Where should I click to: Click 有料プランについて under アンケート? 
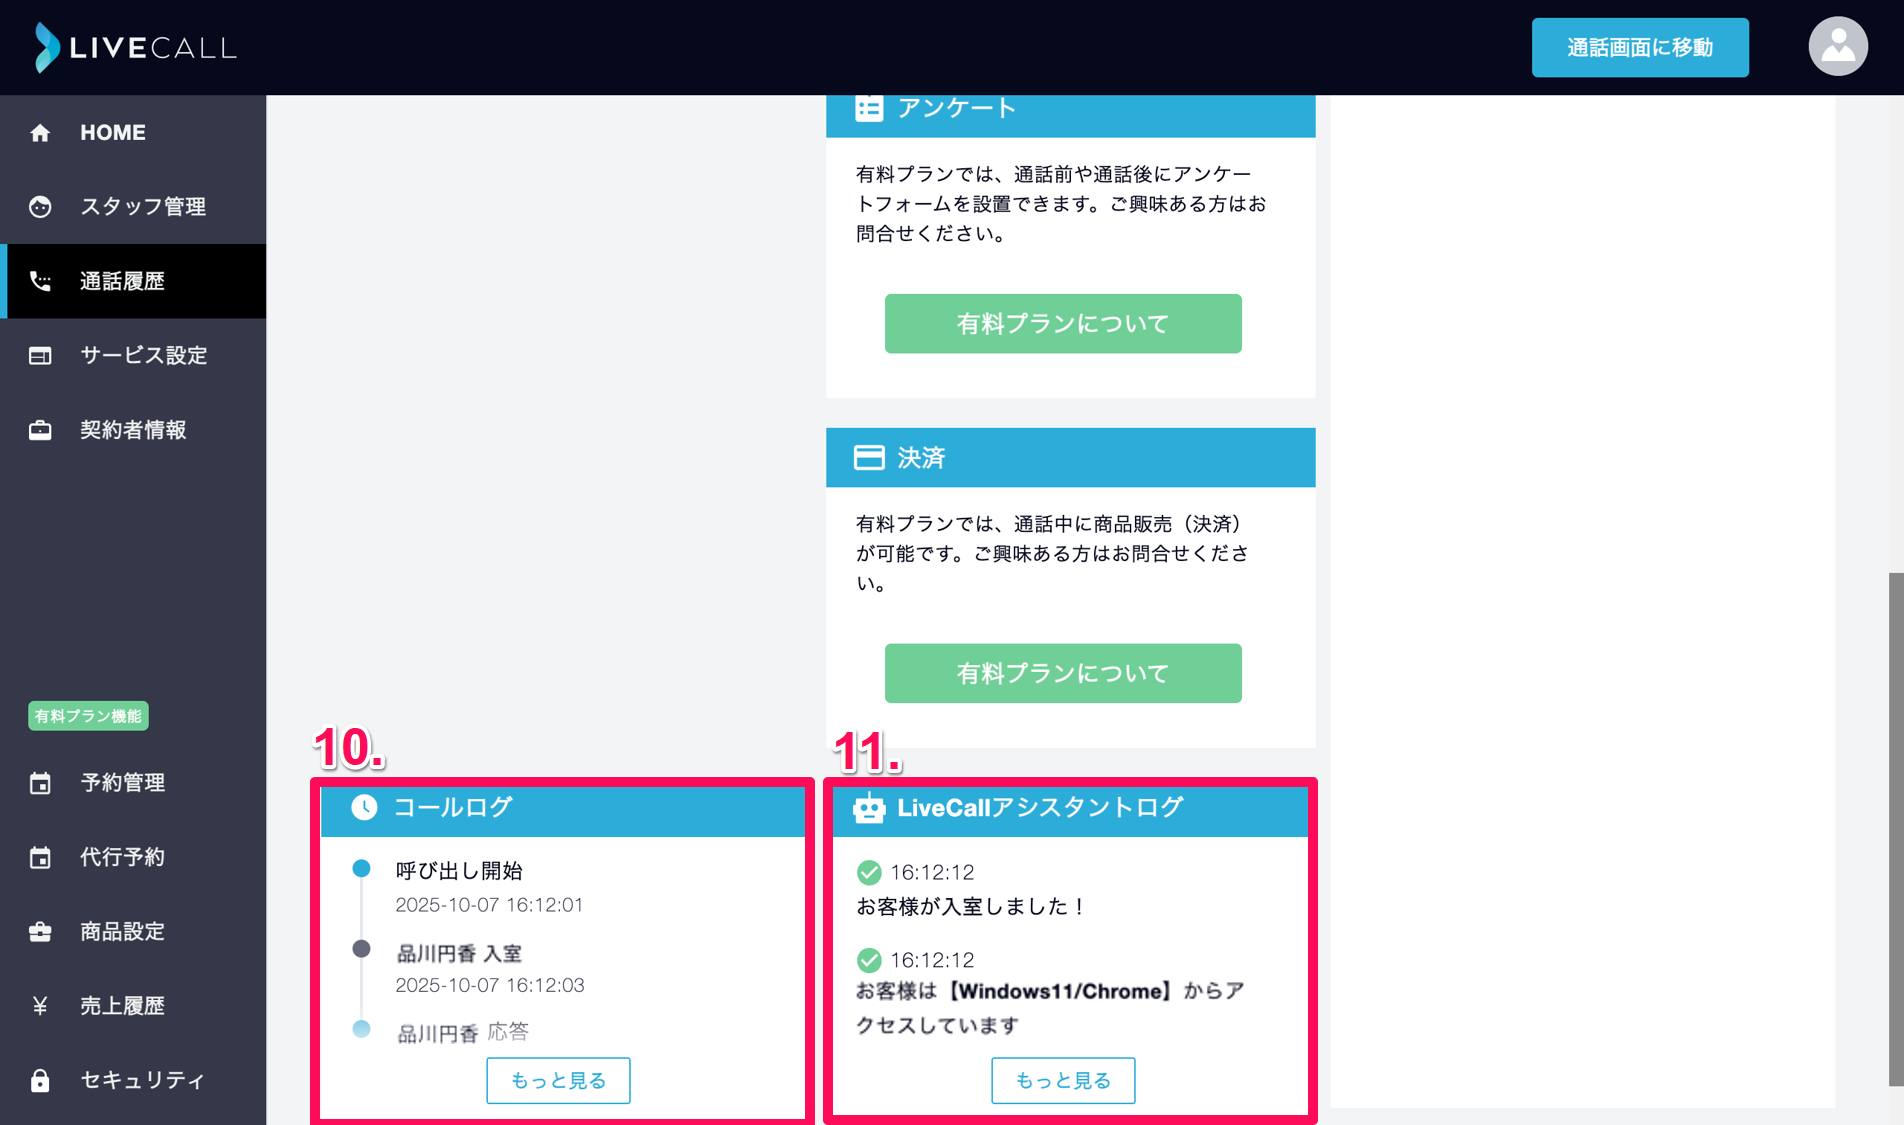(x=1063, y=323)
